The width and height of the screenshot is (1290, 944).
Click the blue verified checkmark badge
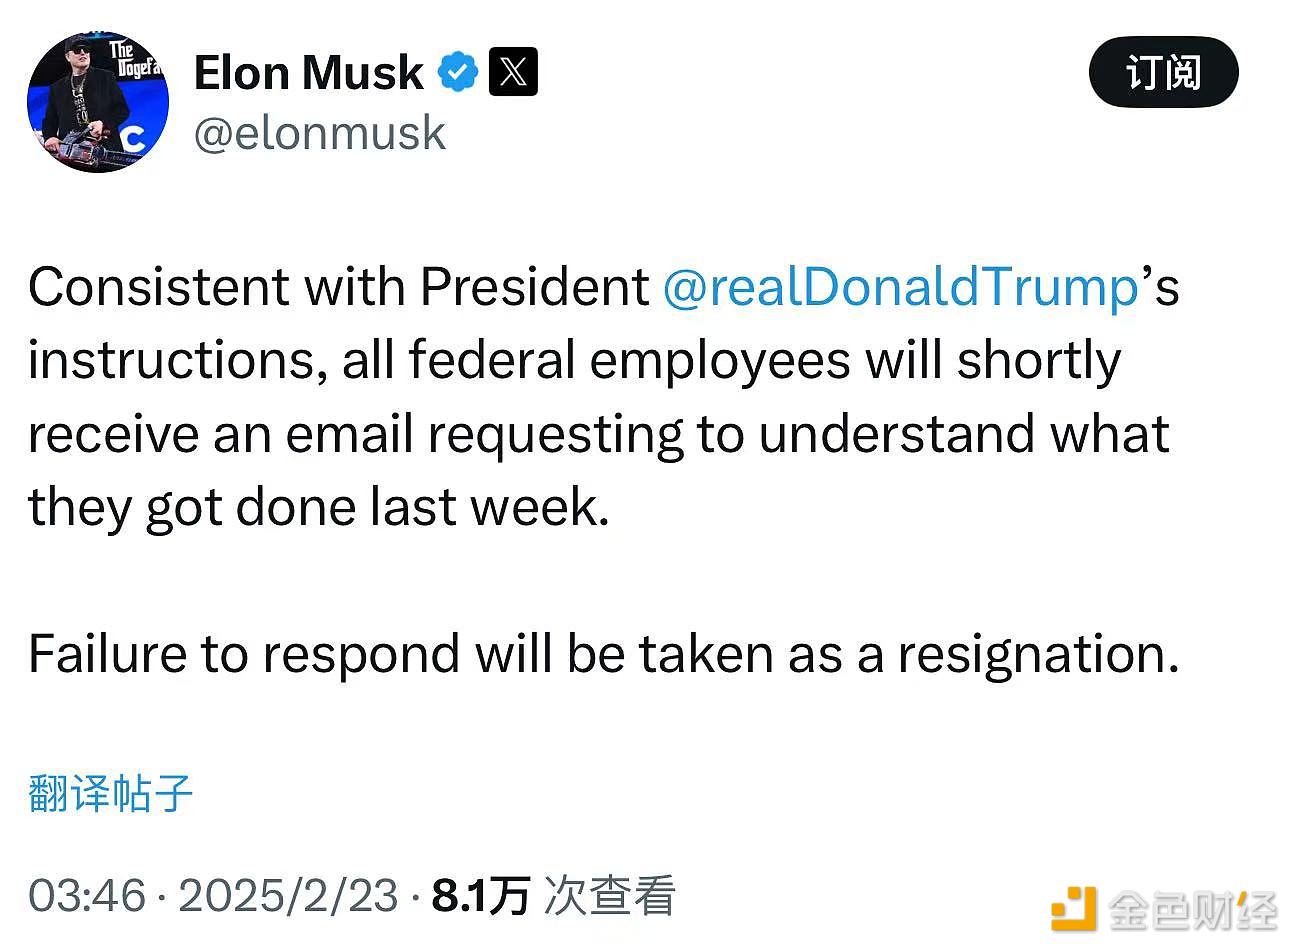click(x=459, y=73)
